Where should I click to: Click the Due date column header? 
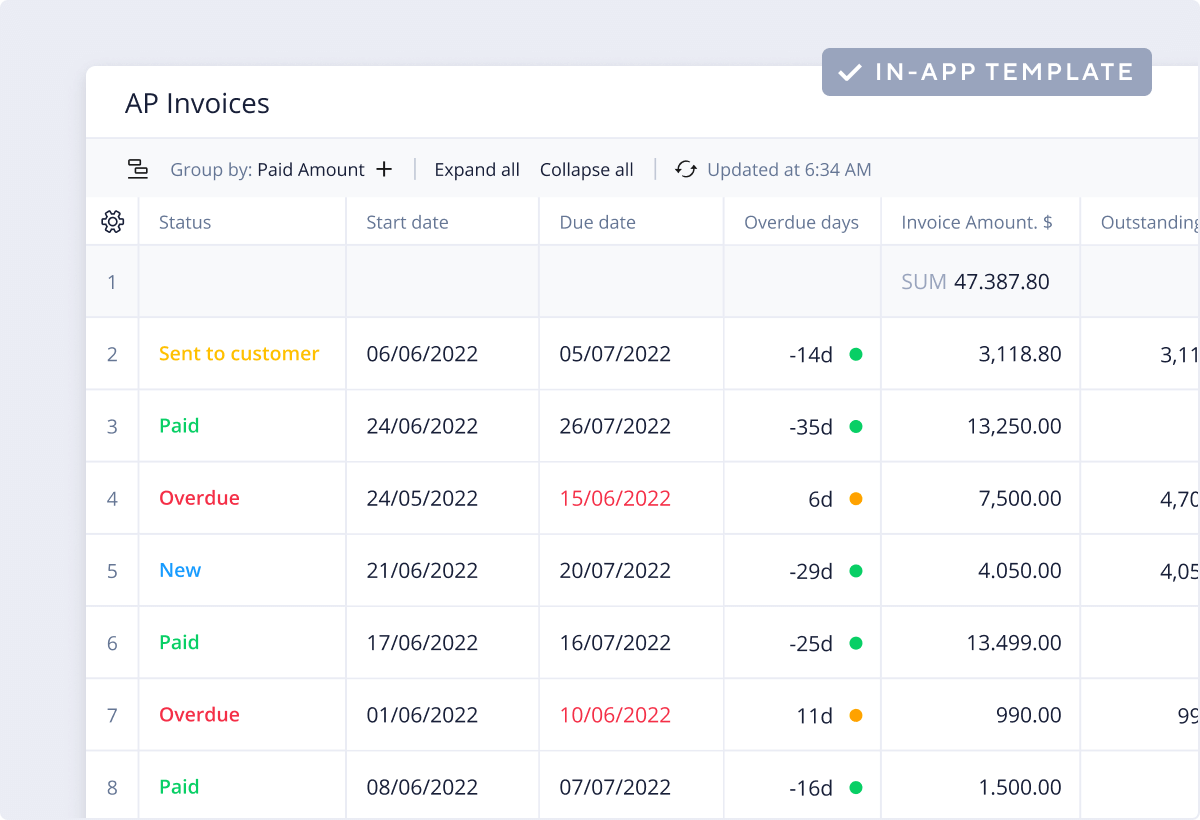coord(597,222)
